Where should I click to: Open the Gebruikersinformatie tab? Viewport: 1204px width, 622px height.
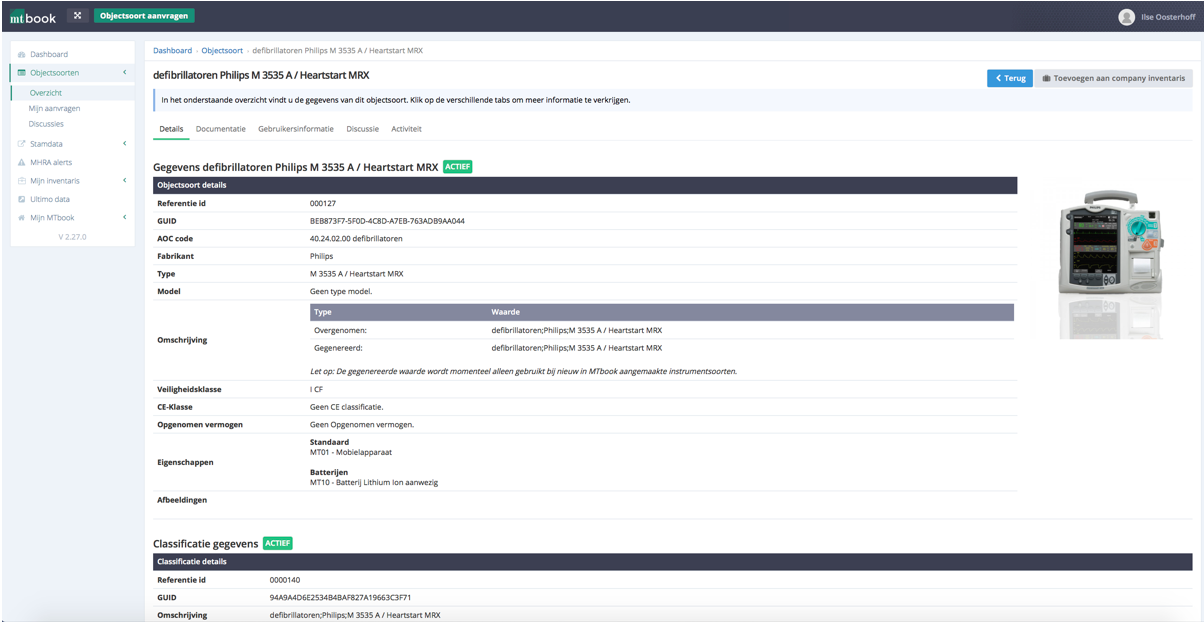point(296,129)
